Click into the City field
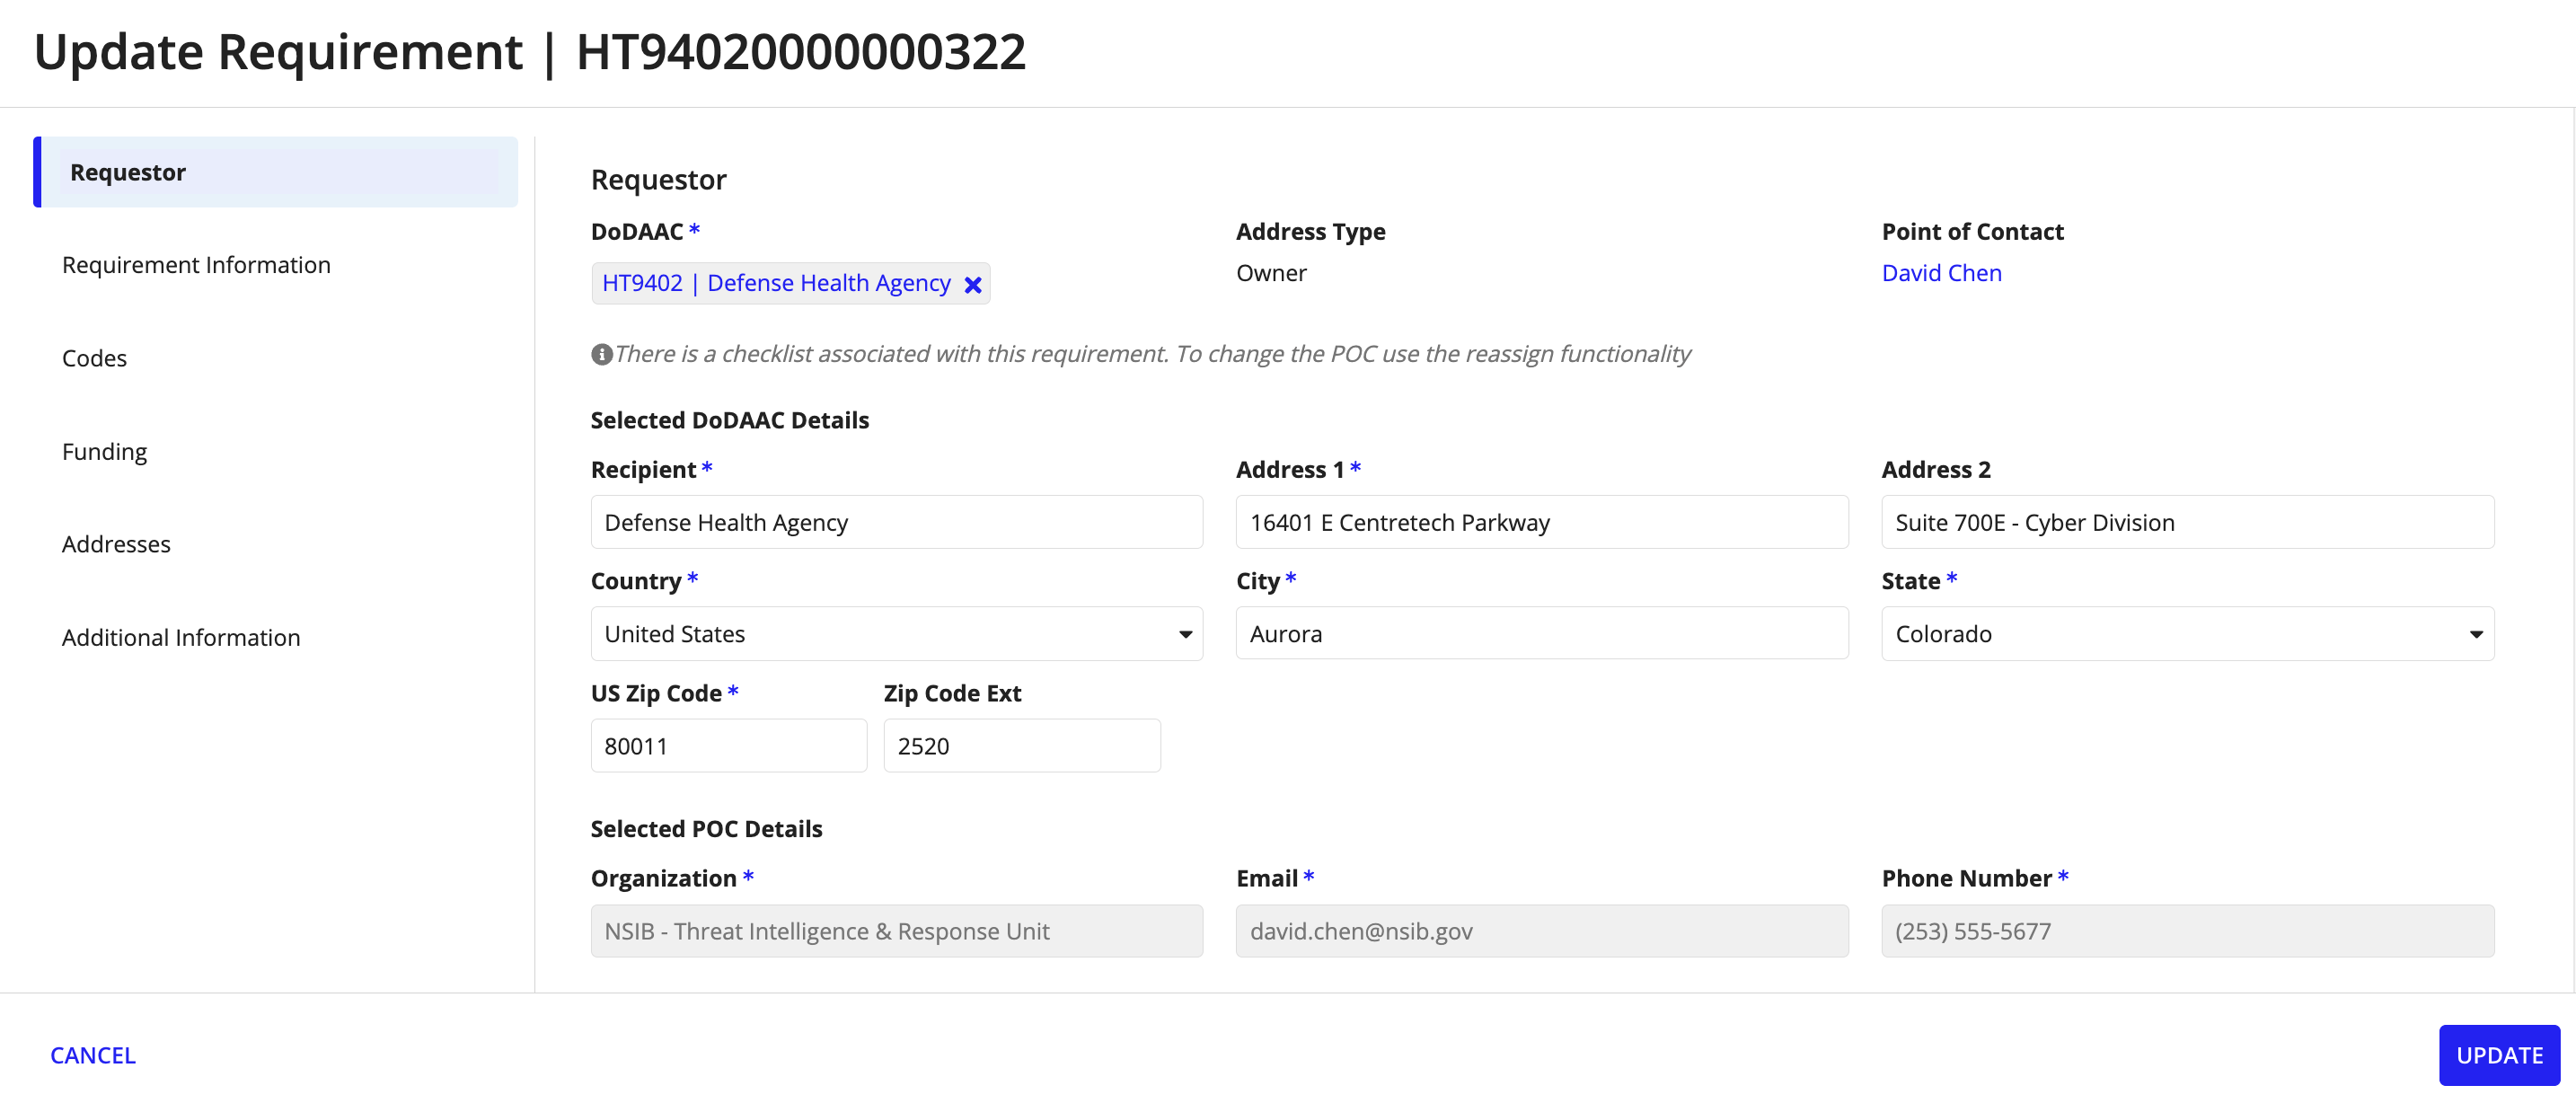The height and width of the screenshot is (1112, 2576). [1542, 633]
